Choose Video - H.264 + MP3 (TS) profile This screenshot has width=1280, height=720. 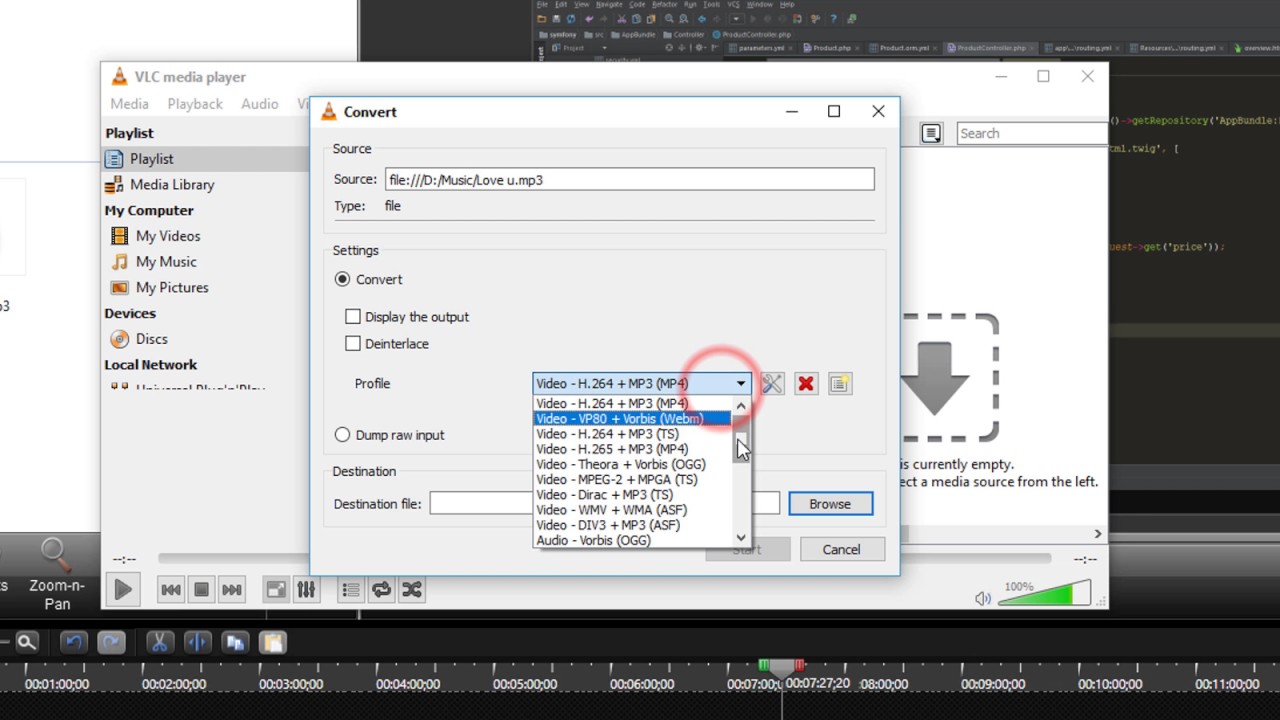(x=634, y=434)
